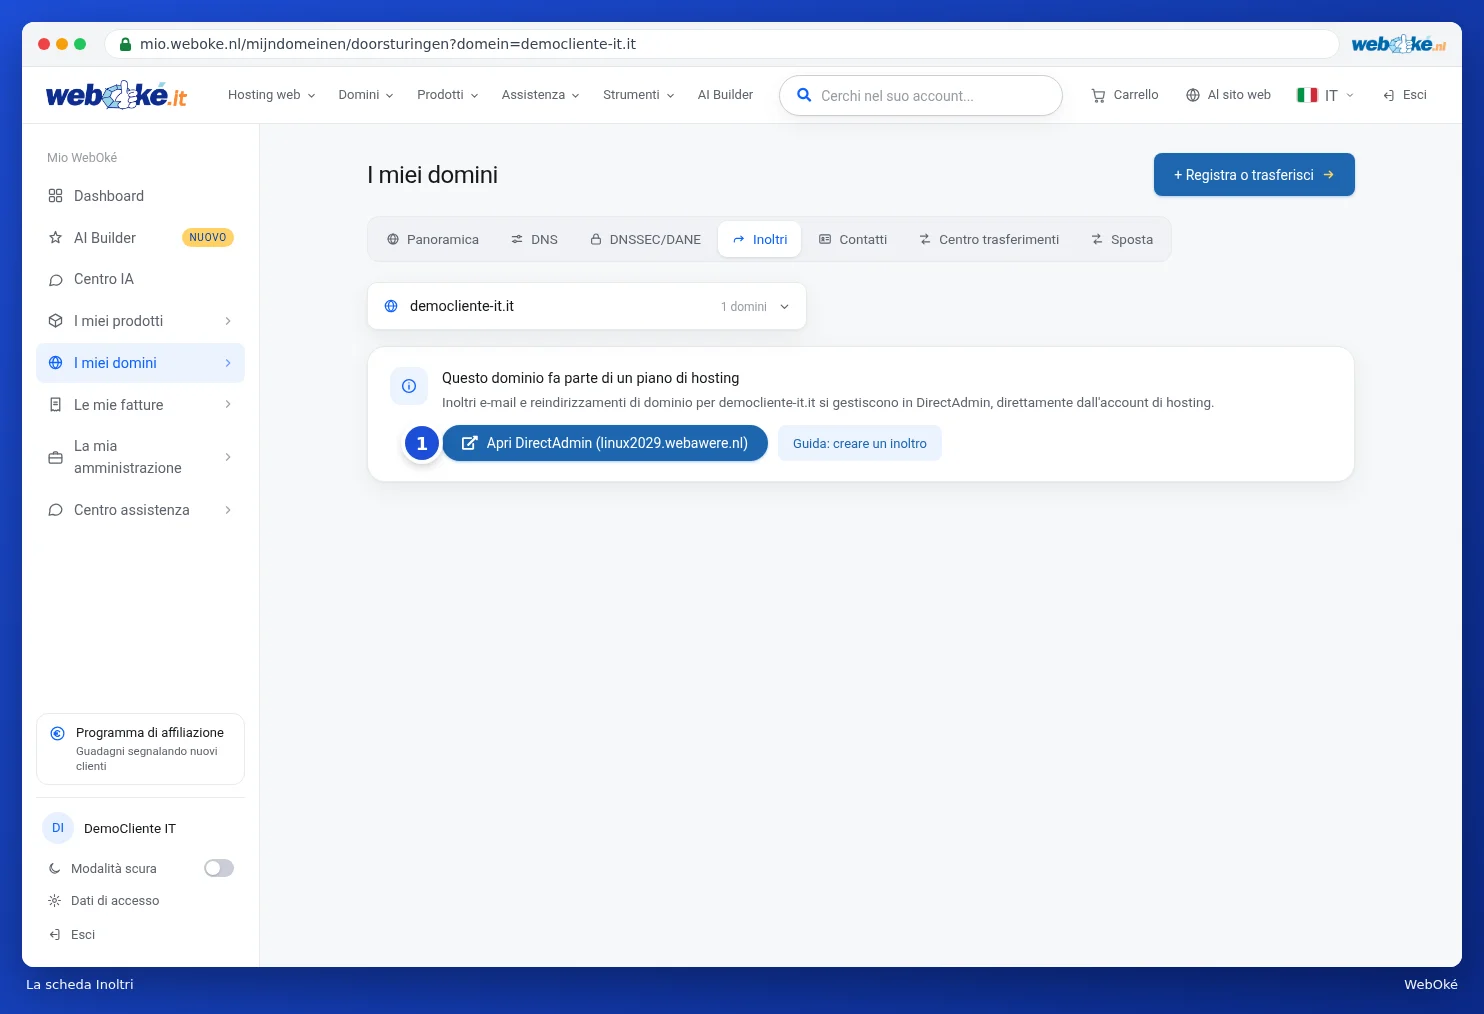This screenshot has height=1014, width=1484.
Task: Click Apri DirectAdmin (linux2029.webawere.nl) button
Action: pyautogui.click(x=605, y=443)
